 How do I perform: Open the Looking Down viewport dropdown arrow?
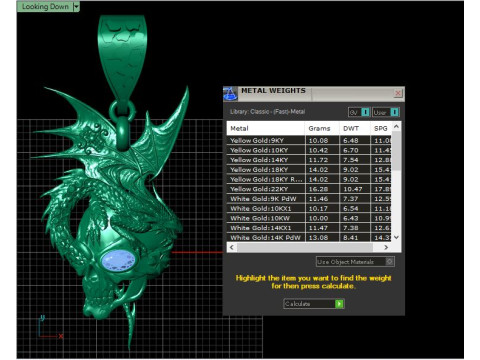(76, 7)
